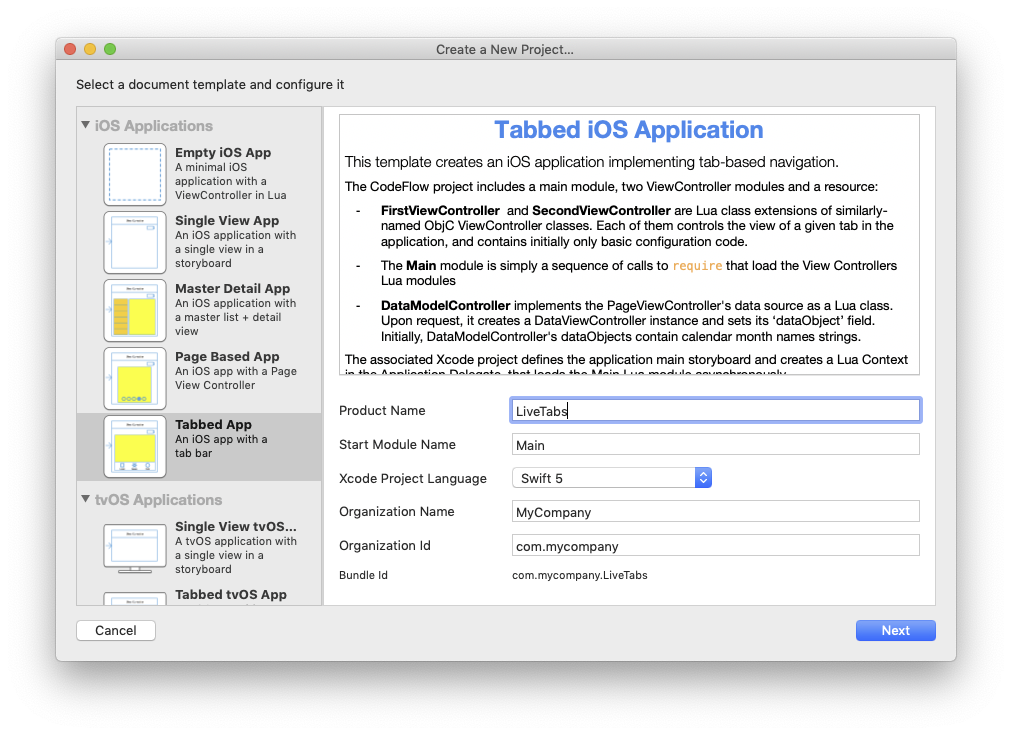The width and height of the screenshot is (1012, 735).
Task: Click the Next button
Action: (895, 630)
